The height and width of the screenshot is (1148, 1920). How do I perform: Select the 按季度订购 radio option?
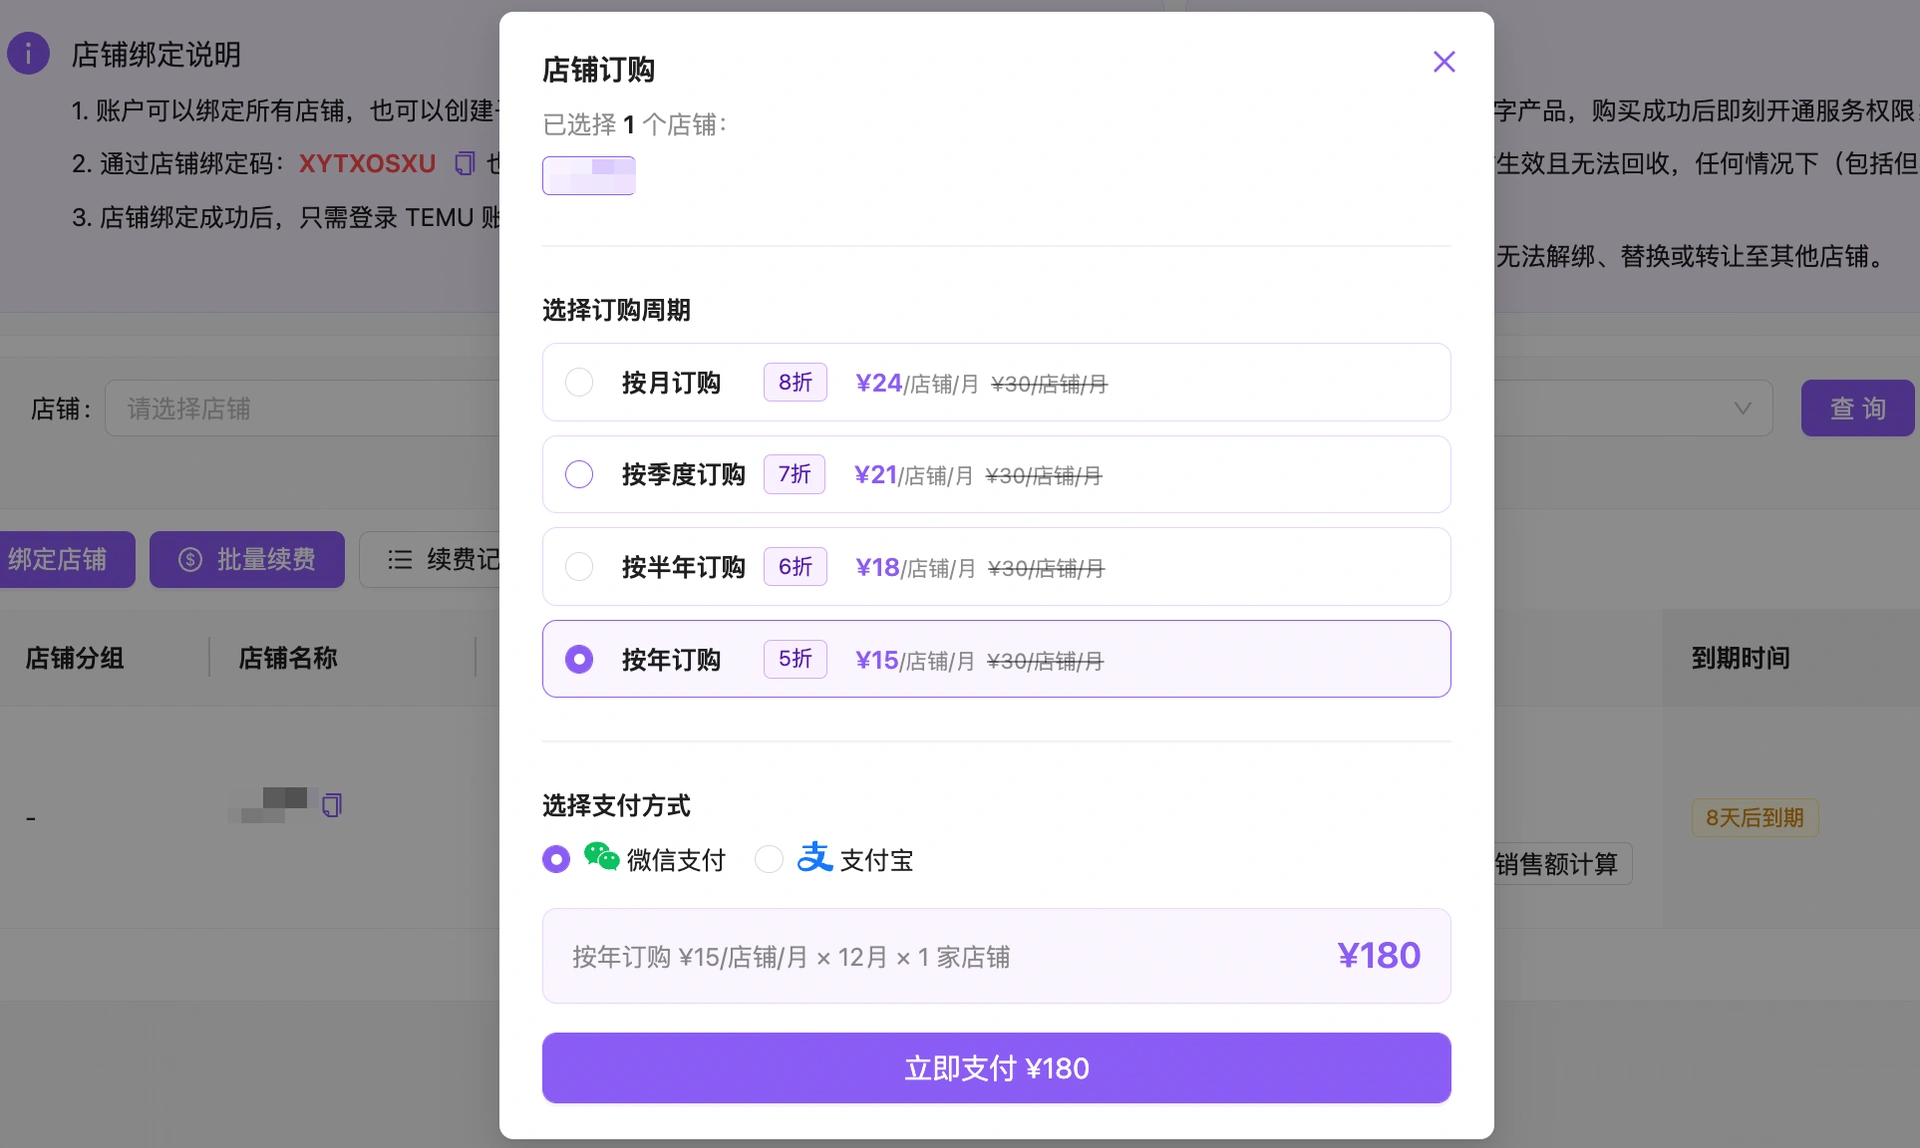coord(579,474)
